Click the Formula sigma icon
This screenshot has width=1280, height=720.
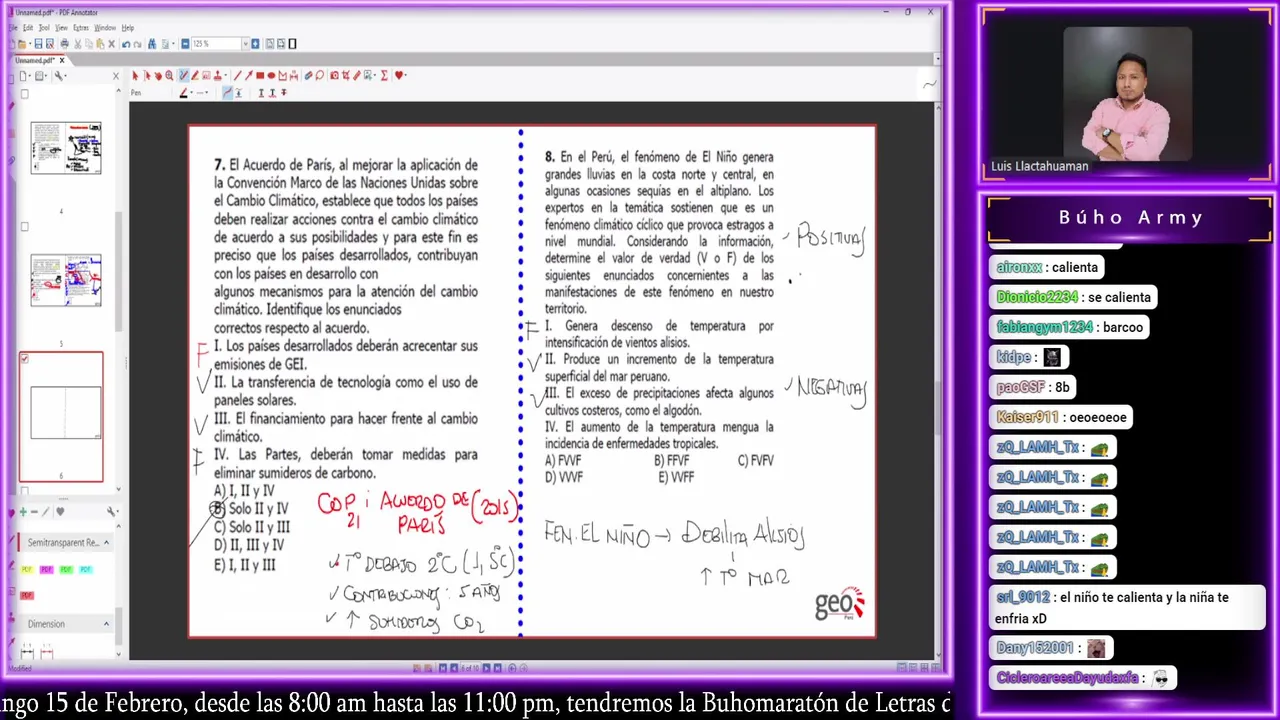384,76
